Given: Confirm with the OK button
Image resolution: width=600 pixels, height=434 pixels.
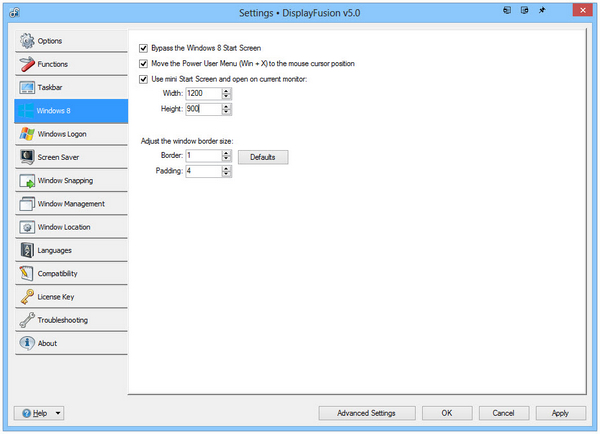Looking at the screenshot, I should 447,413.
